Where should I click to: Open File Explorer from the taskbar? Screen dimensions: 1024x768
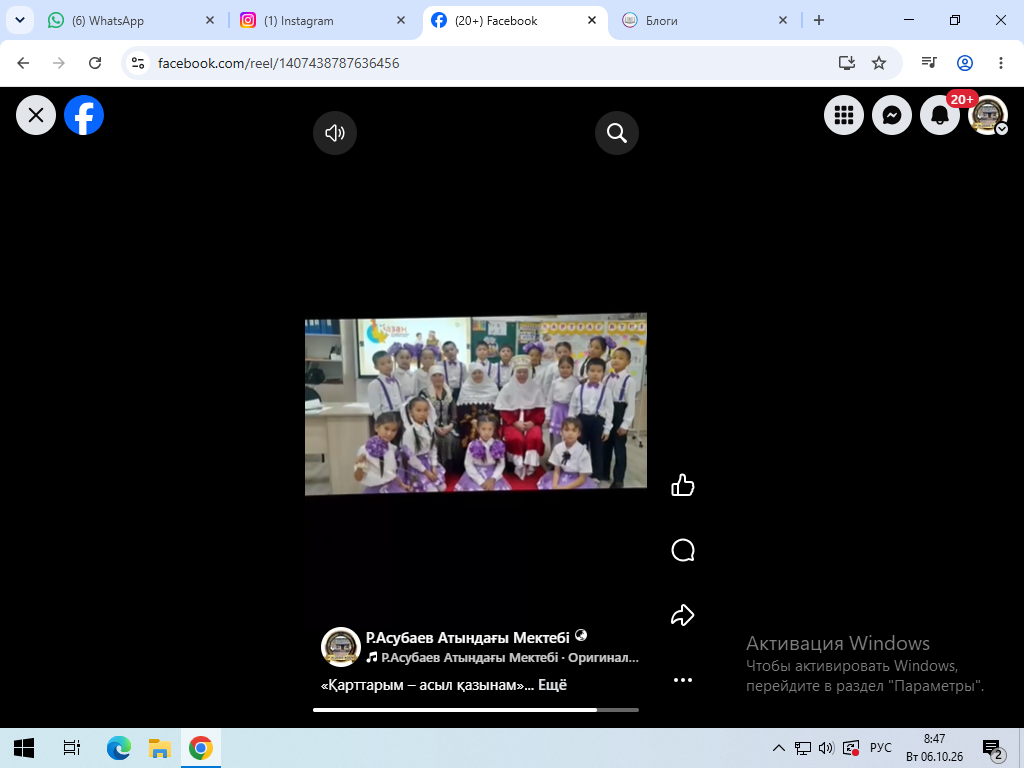[x=159, y=748]
